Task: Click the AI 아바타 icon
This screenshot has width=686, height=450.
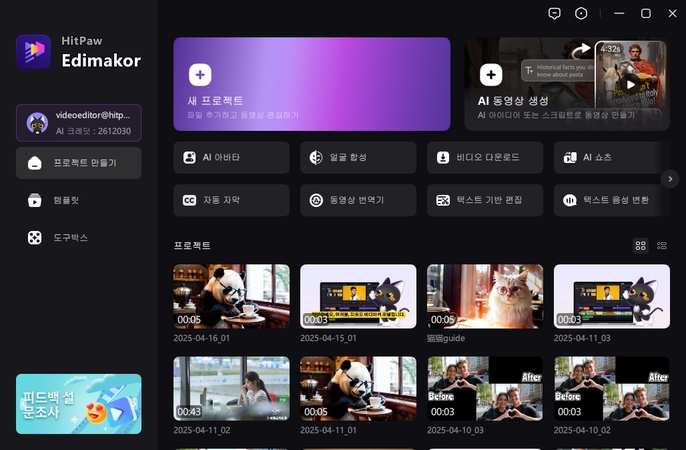Action: (x=189, y=157)
